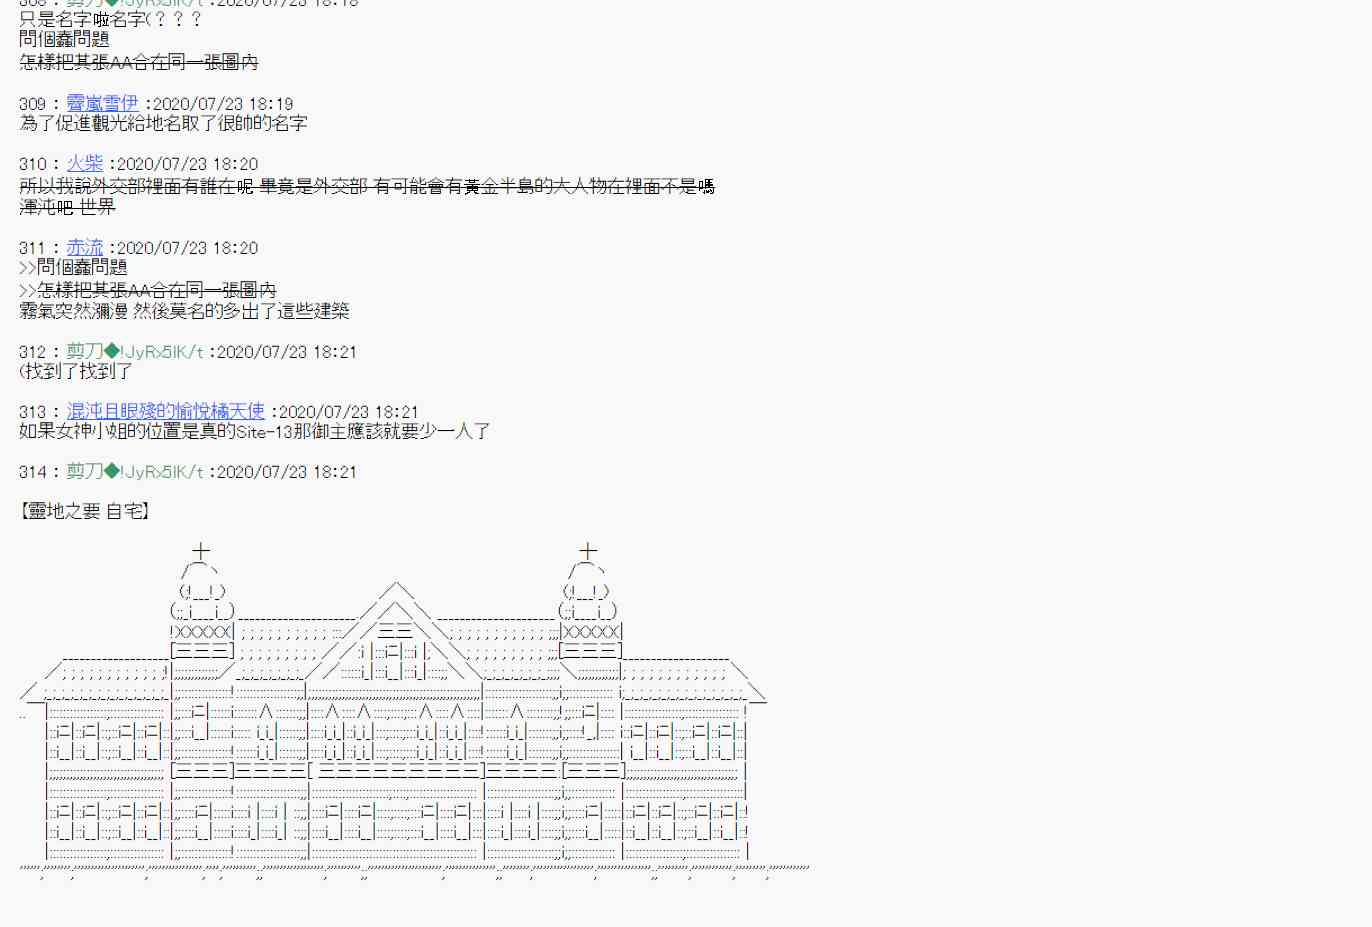Open the 混沌且眼殘的愉悅橘天使 username link
Screen dimensions: 1372x927
click(165, 412)
